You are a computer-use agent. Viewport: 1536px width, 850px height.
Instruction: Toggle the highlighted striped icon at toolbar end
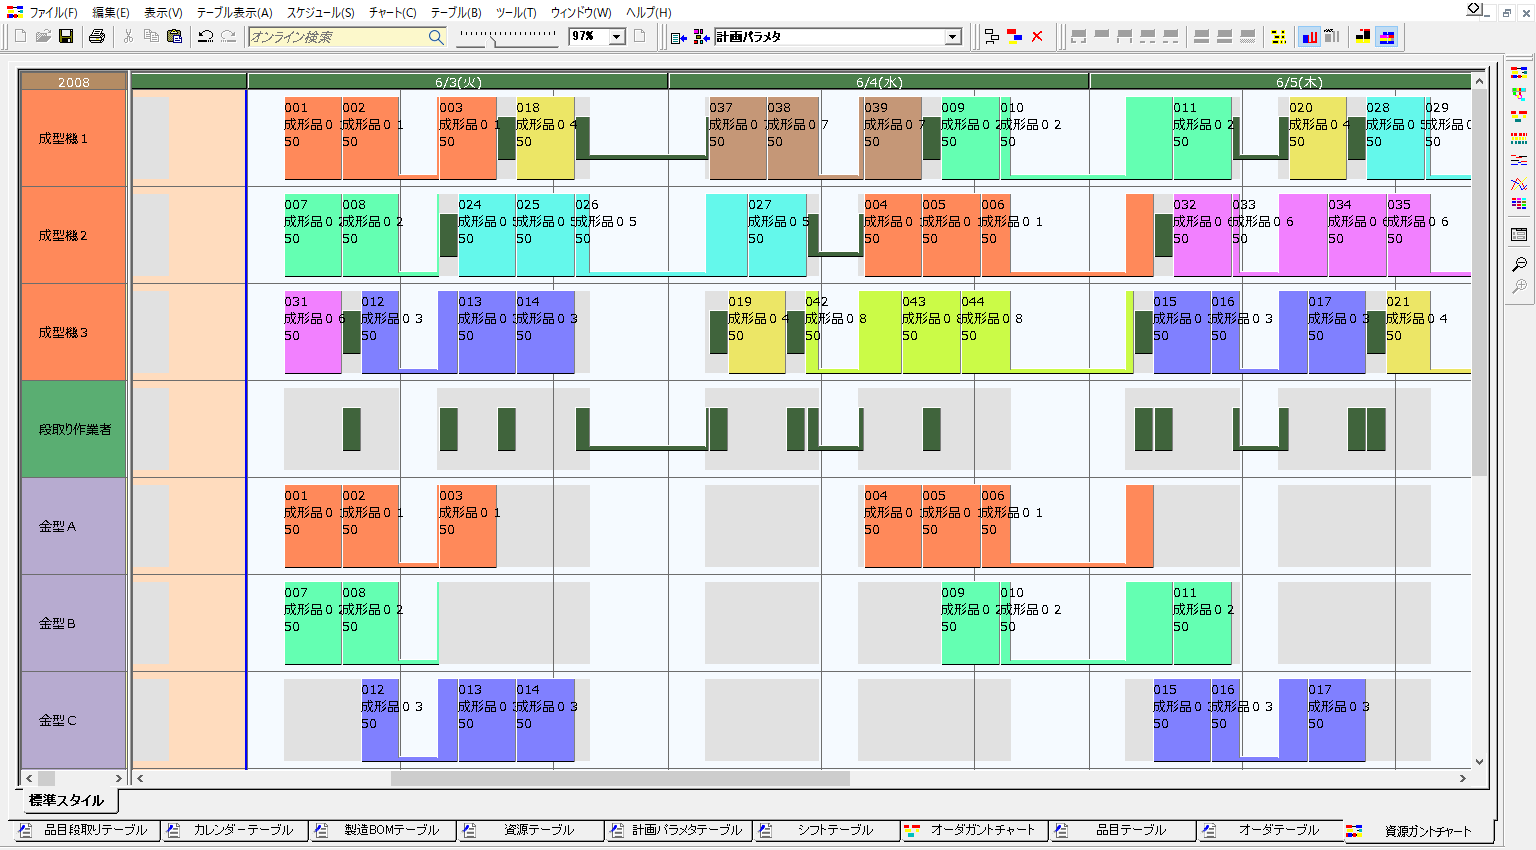[1386, 37]
